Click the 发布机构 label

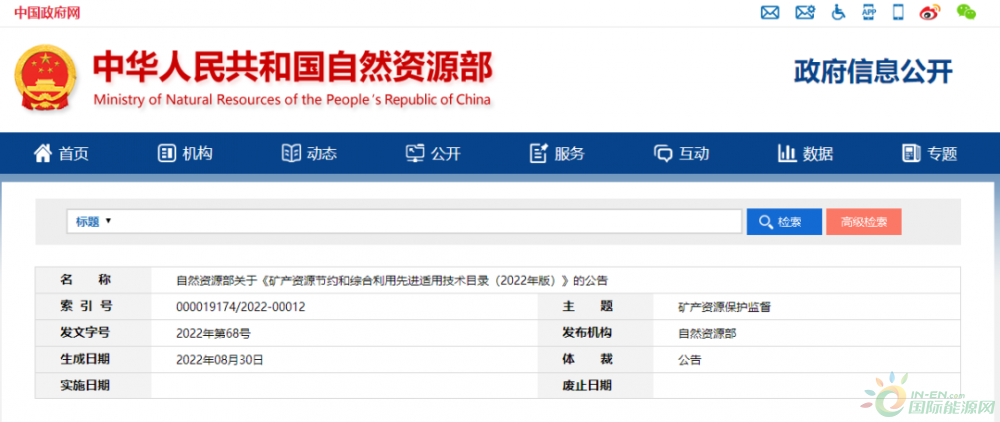point(587,333)
